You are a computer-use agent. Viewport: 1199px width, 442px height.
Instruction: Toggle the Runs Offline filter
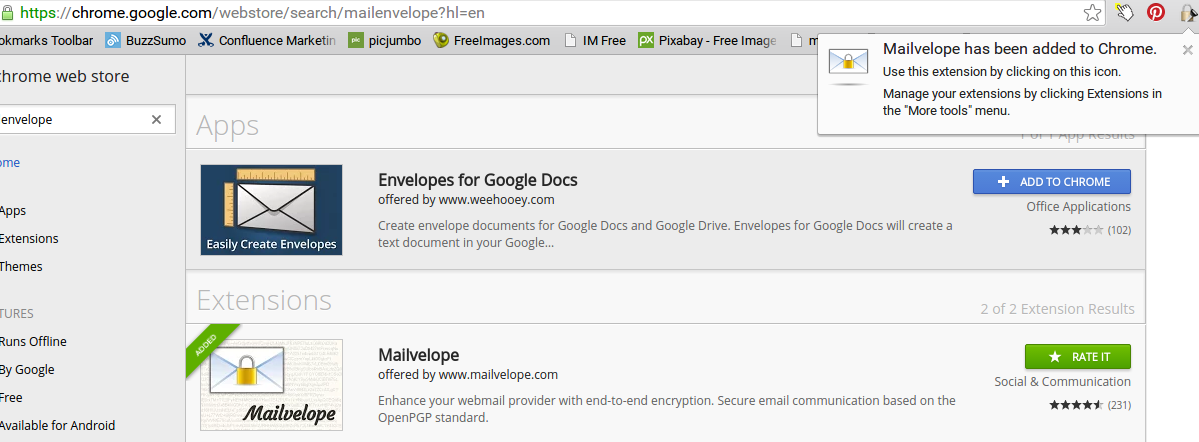coord(34,341)
